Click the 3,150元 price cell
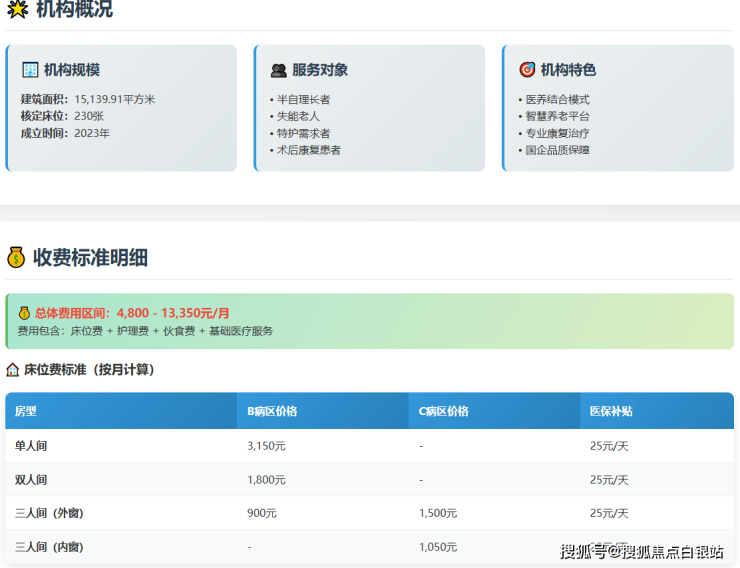740x568 pixels. coord(266,446)
